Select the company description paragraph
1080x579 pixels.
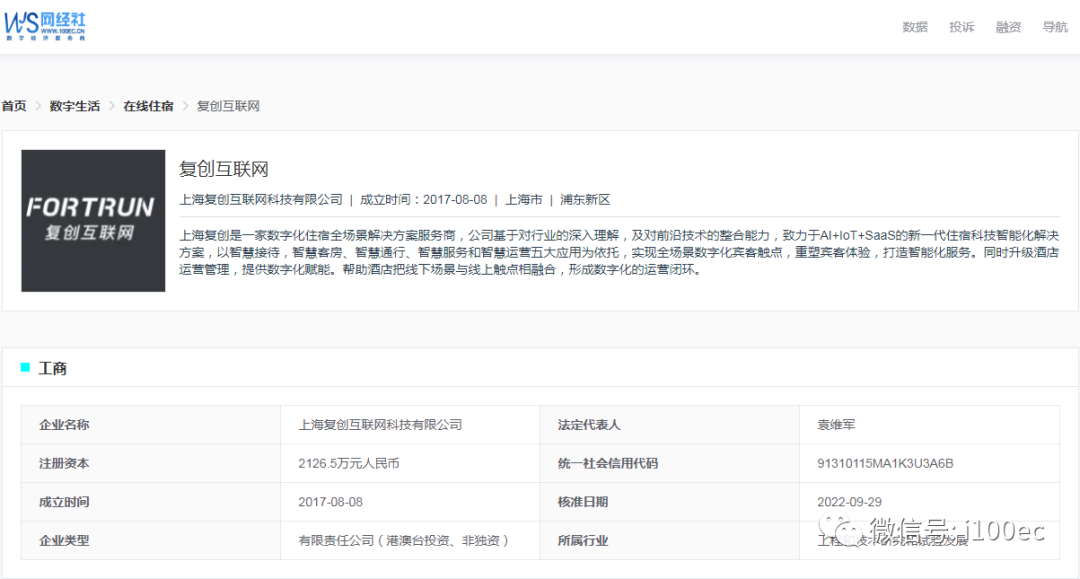pyautogui.click(x=619, y=252)
